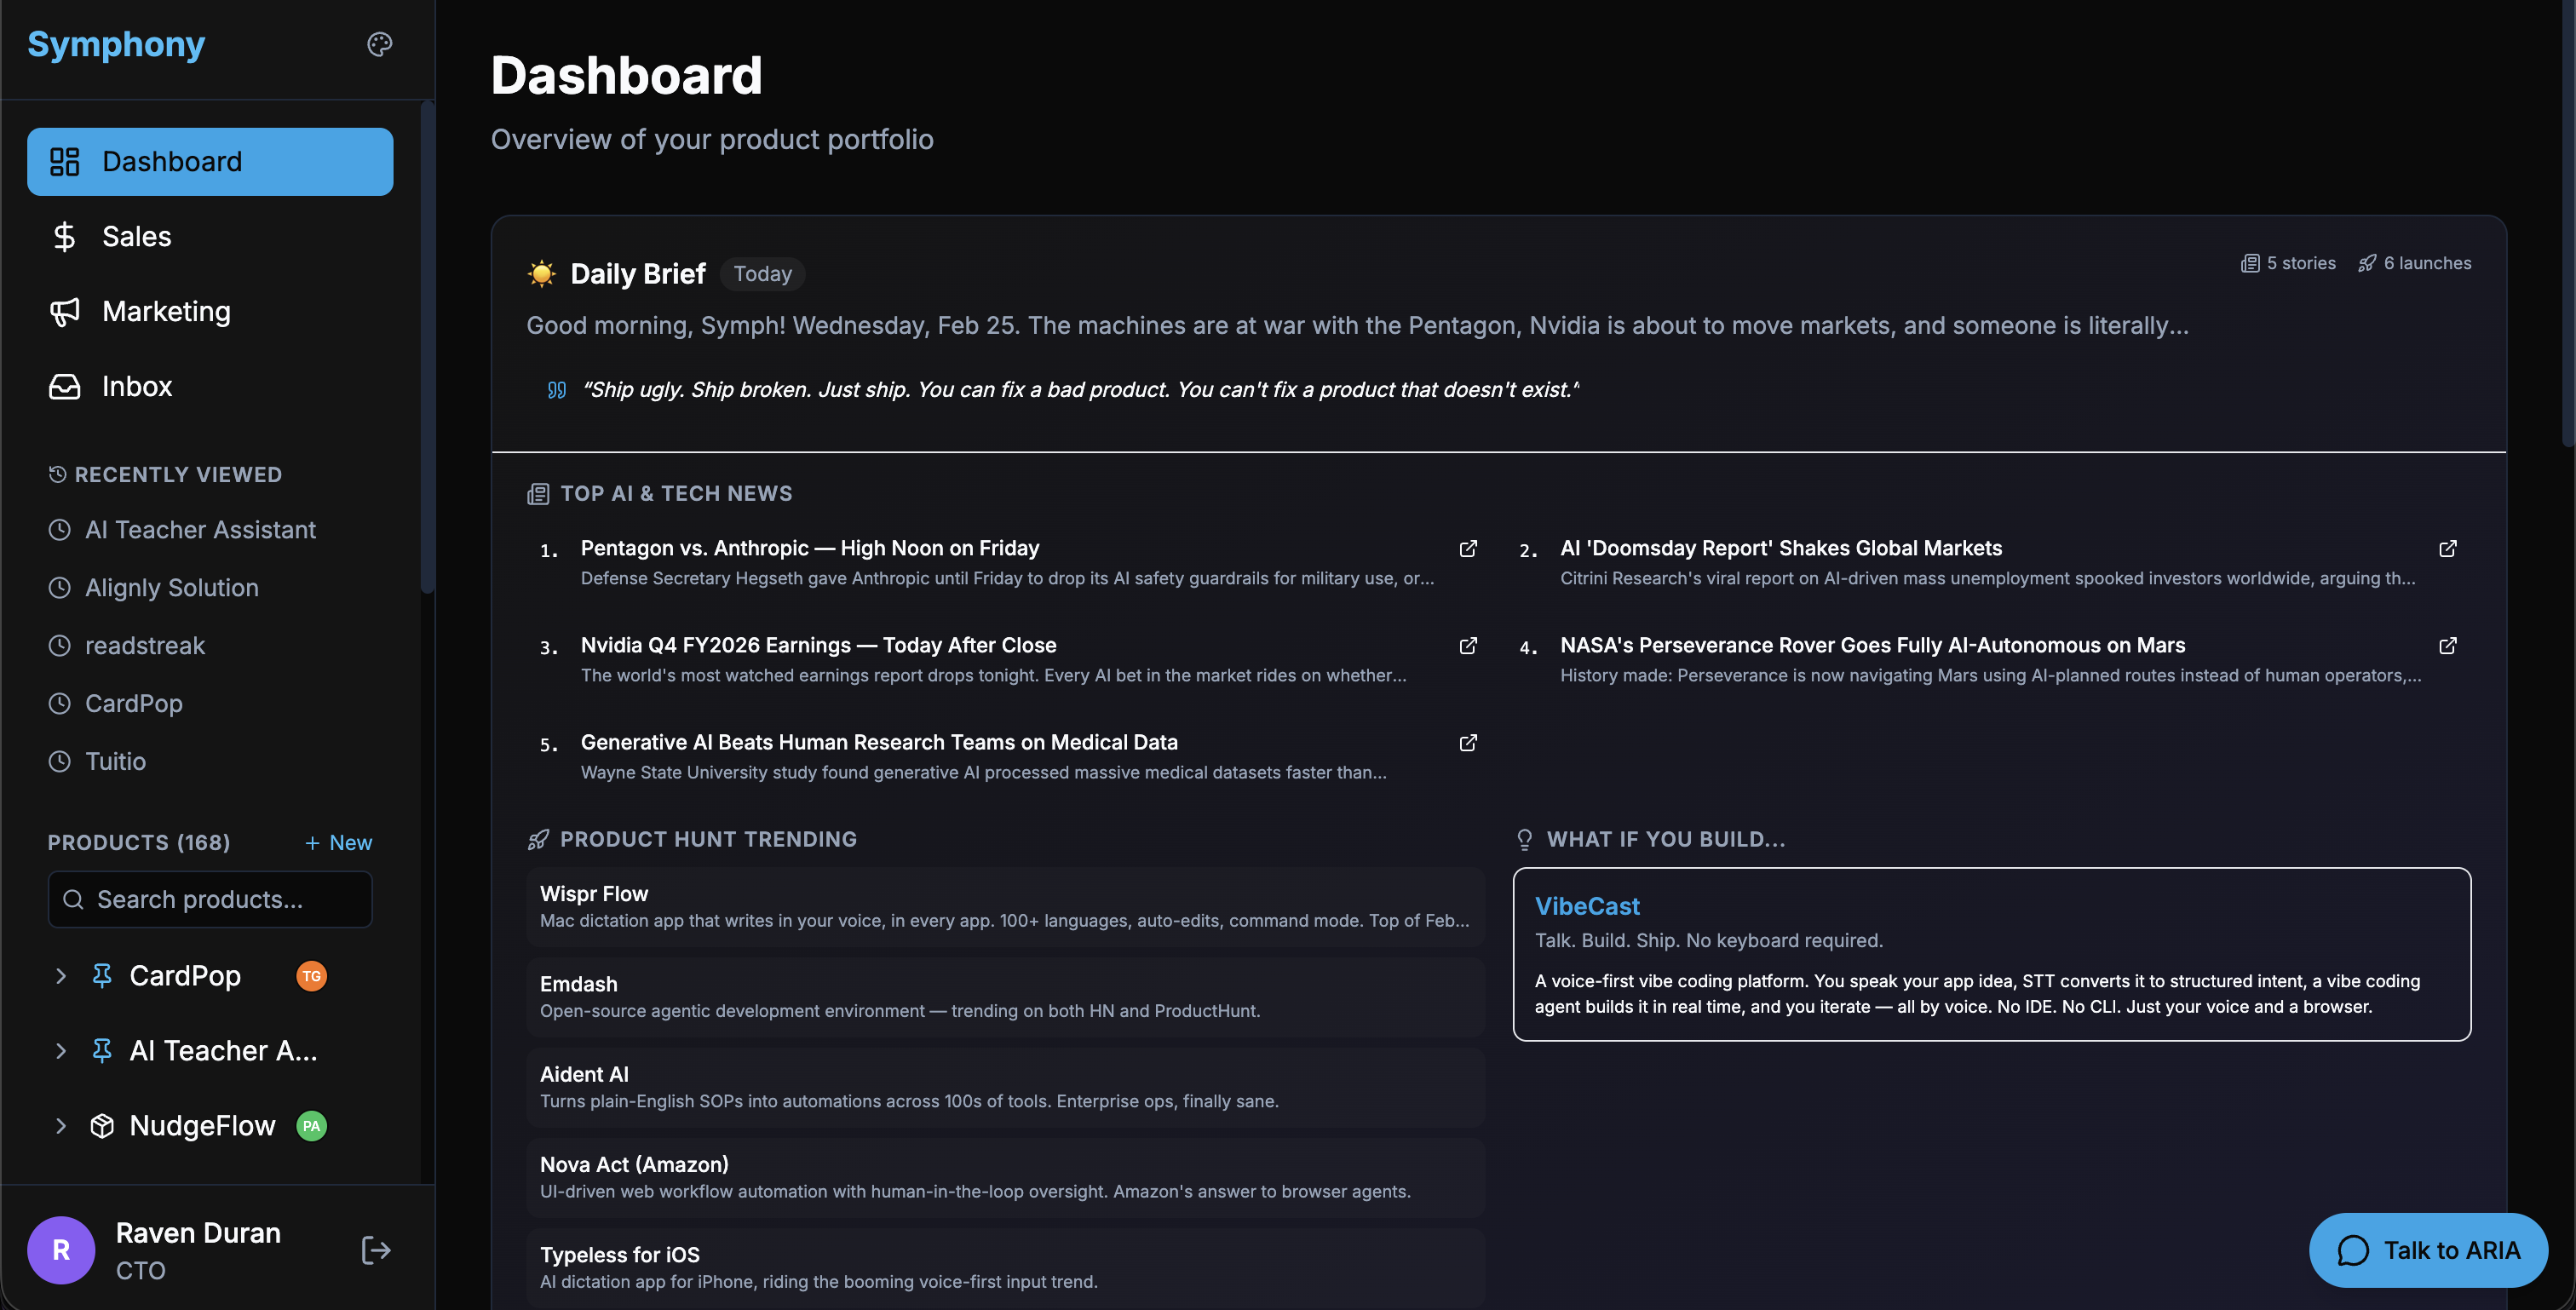
Task: Open the Sales menu item
Action: point(136,237)
